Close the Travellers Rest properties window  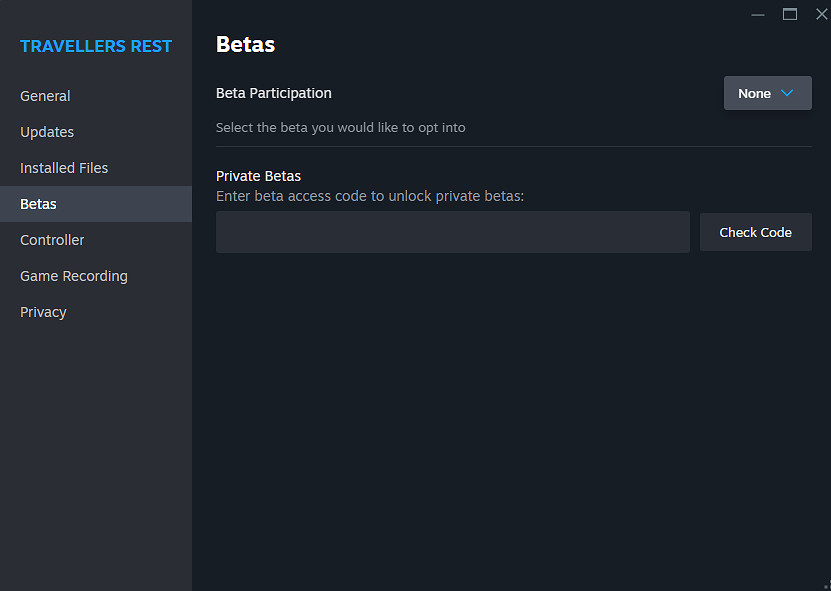(822, 14)
